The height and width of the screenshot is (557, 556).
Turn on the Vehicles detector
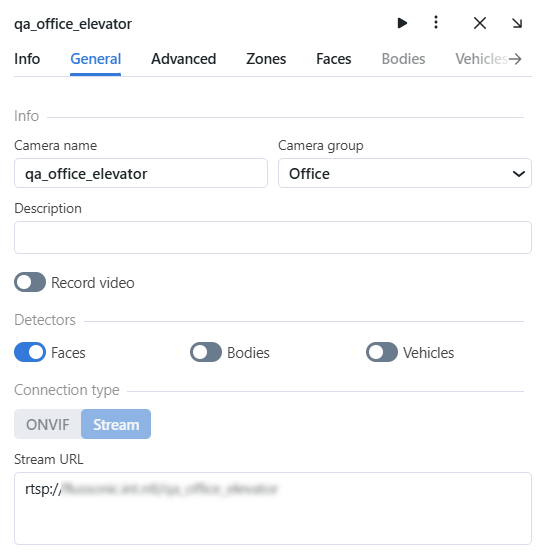(x=382, y=352)
